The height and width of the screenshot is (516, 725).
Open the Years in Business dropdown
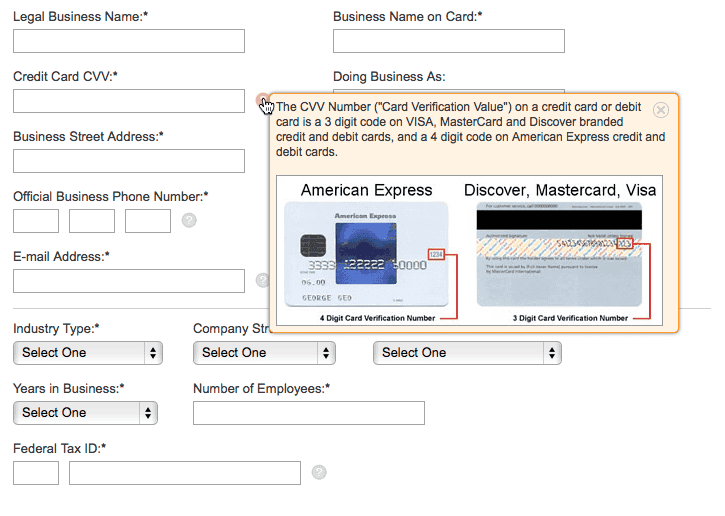pyautogui.click(x=85, y=413)
